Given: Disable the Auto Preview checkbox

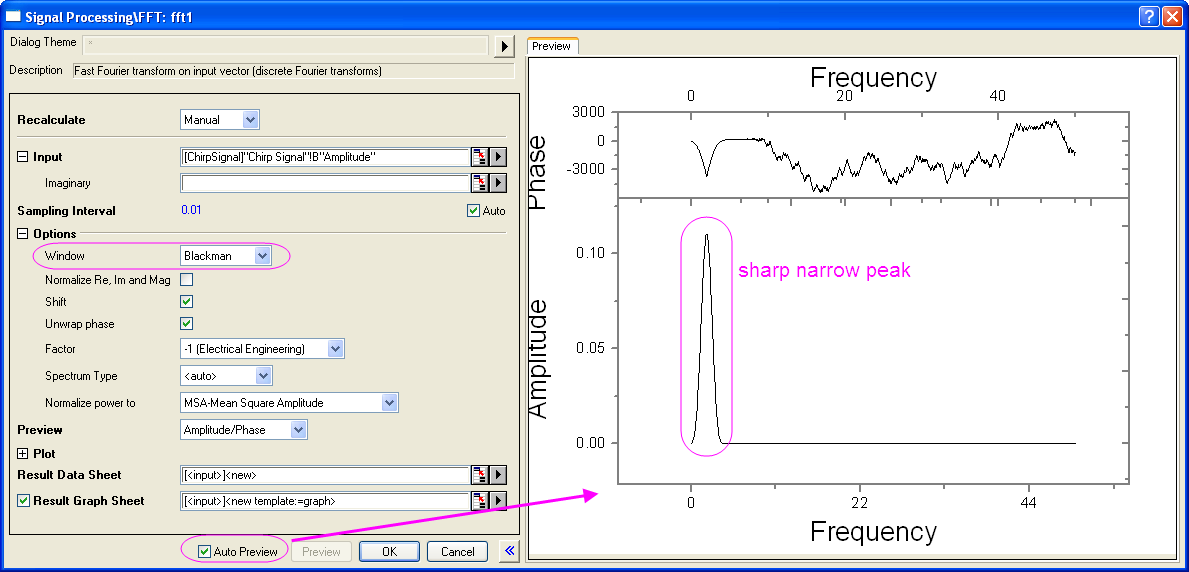Looking at the screenshot, I should point(204,552).
